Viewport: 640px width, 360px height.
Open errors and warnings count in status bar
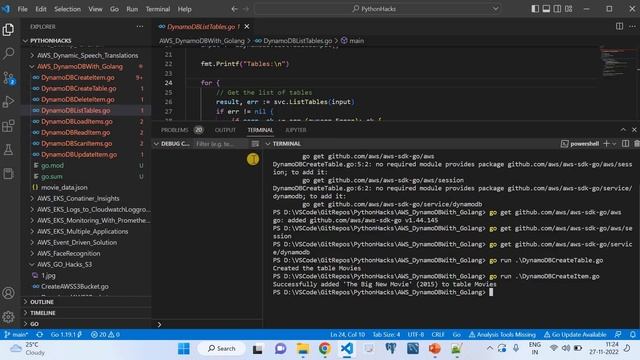pyautogui.click(x=105, y=334)
